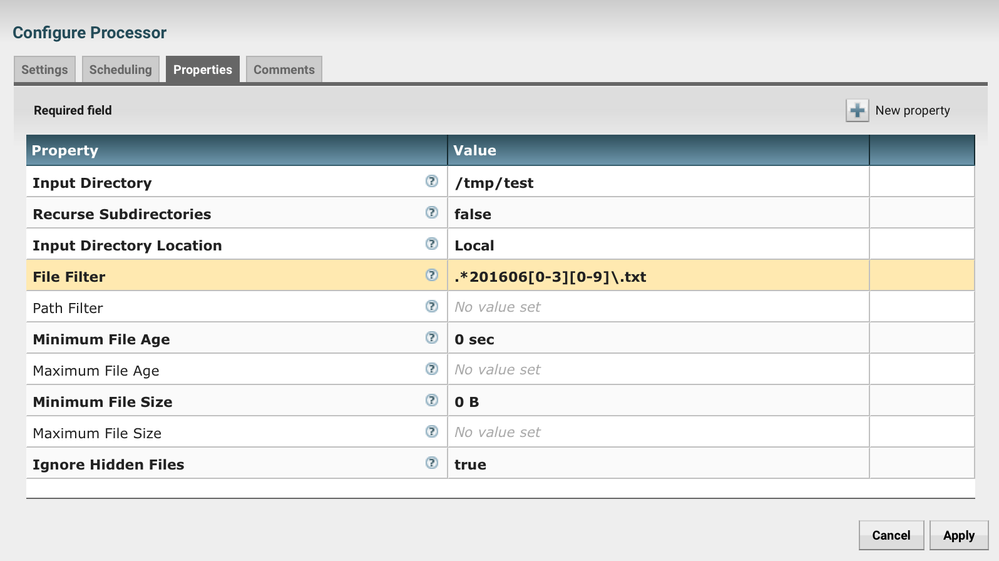Select the Maximum File Age property name
This screenshot has height=561, width=999.
[x=96, y=370]
